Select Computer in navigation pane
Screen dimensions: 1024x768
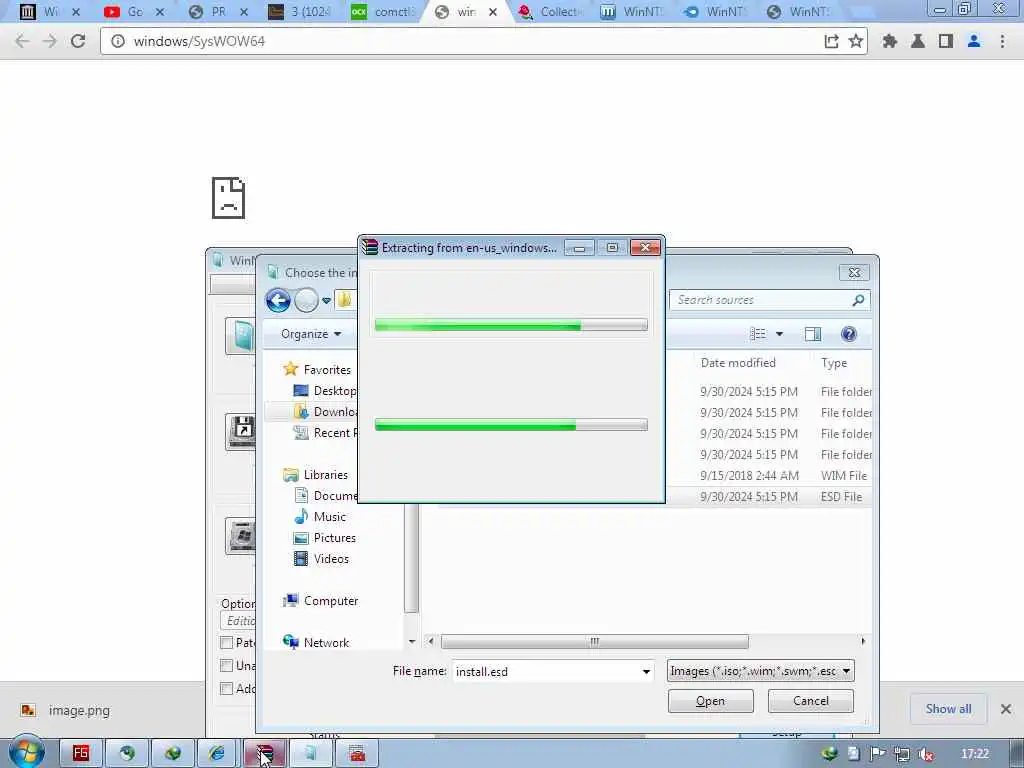click(321, 601)
